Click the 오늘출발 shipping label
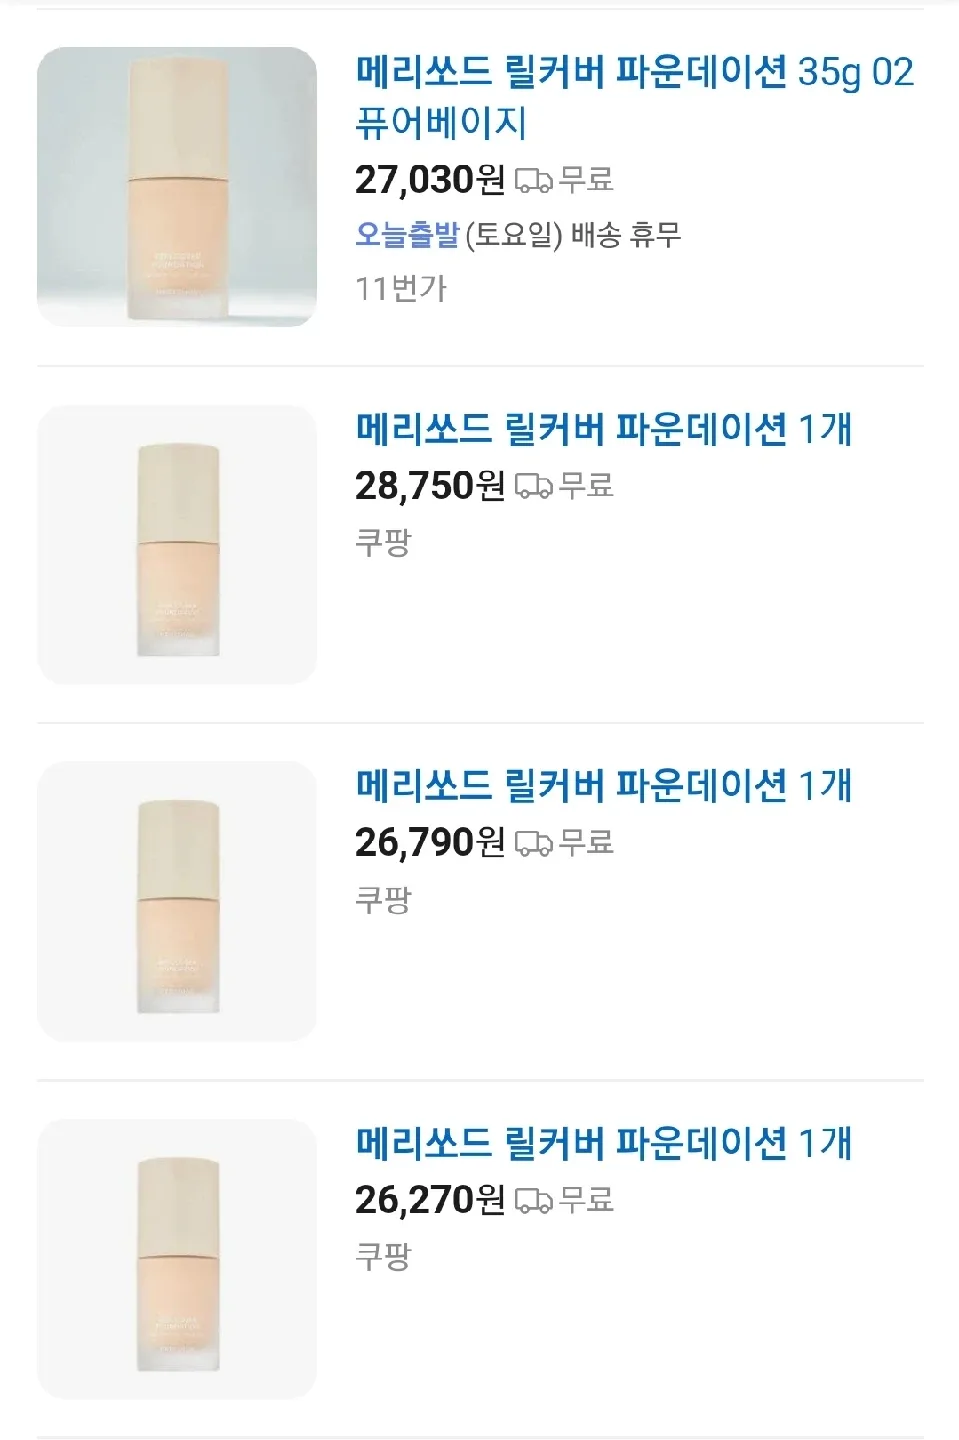The image size is (959, 1440). click(407, 235)
